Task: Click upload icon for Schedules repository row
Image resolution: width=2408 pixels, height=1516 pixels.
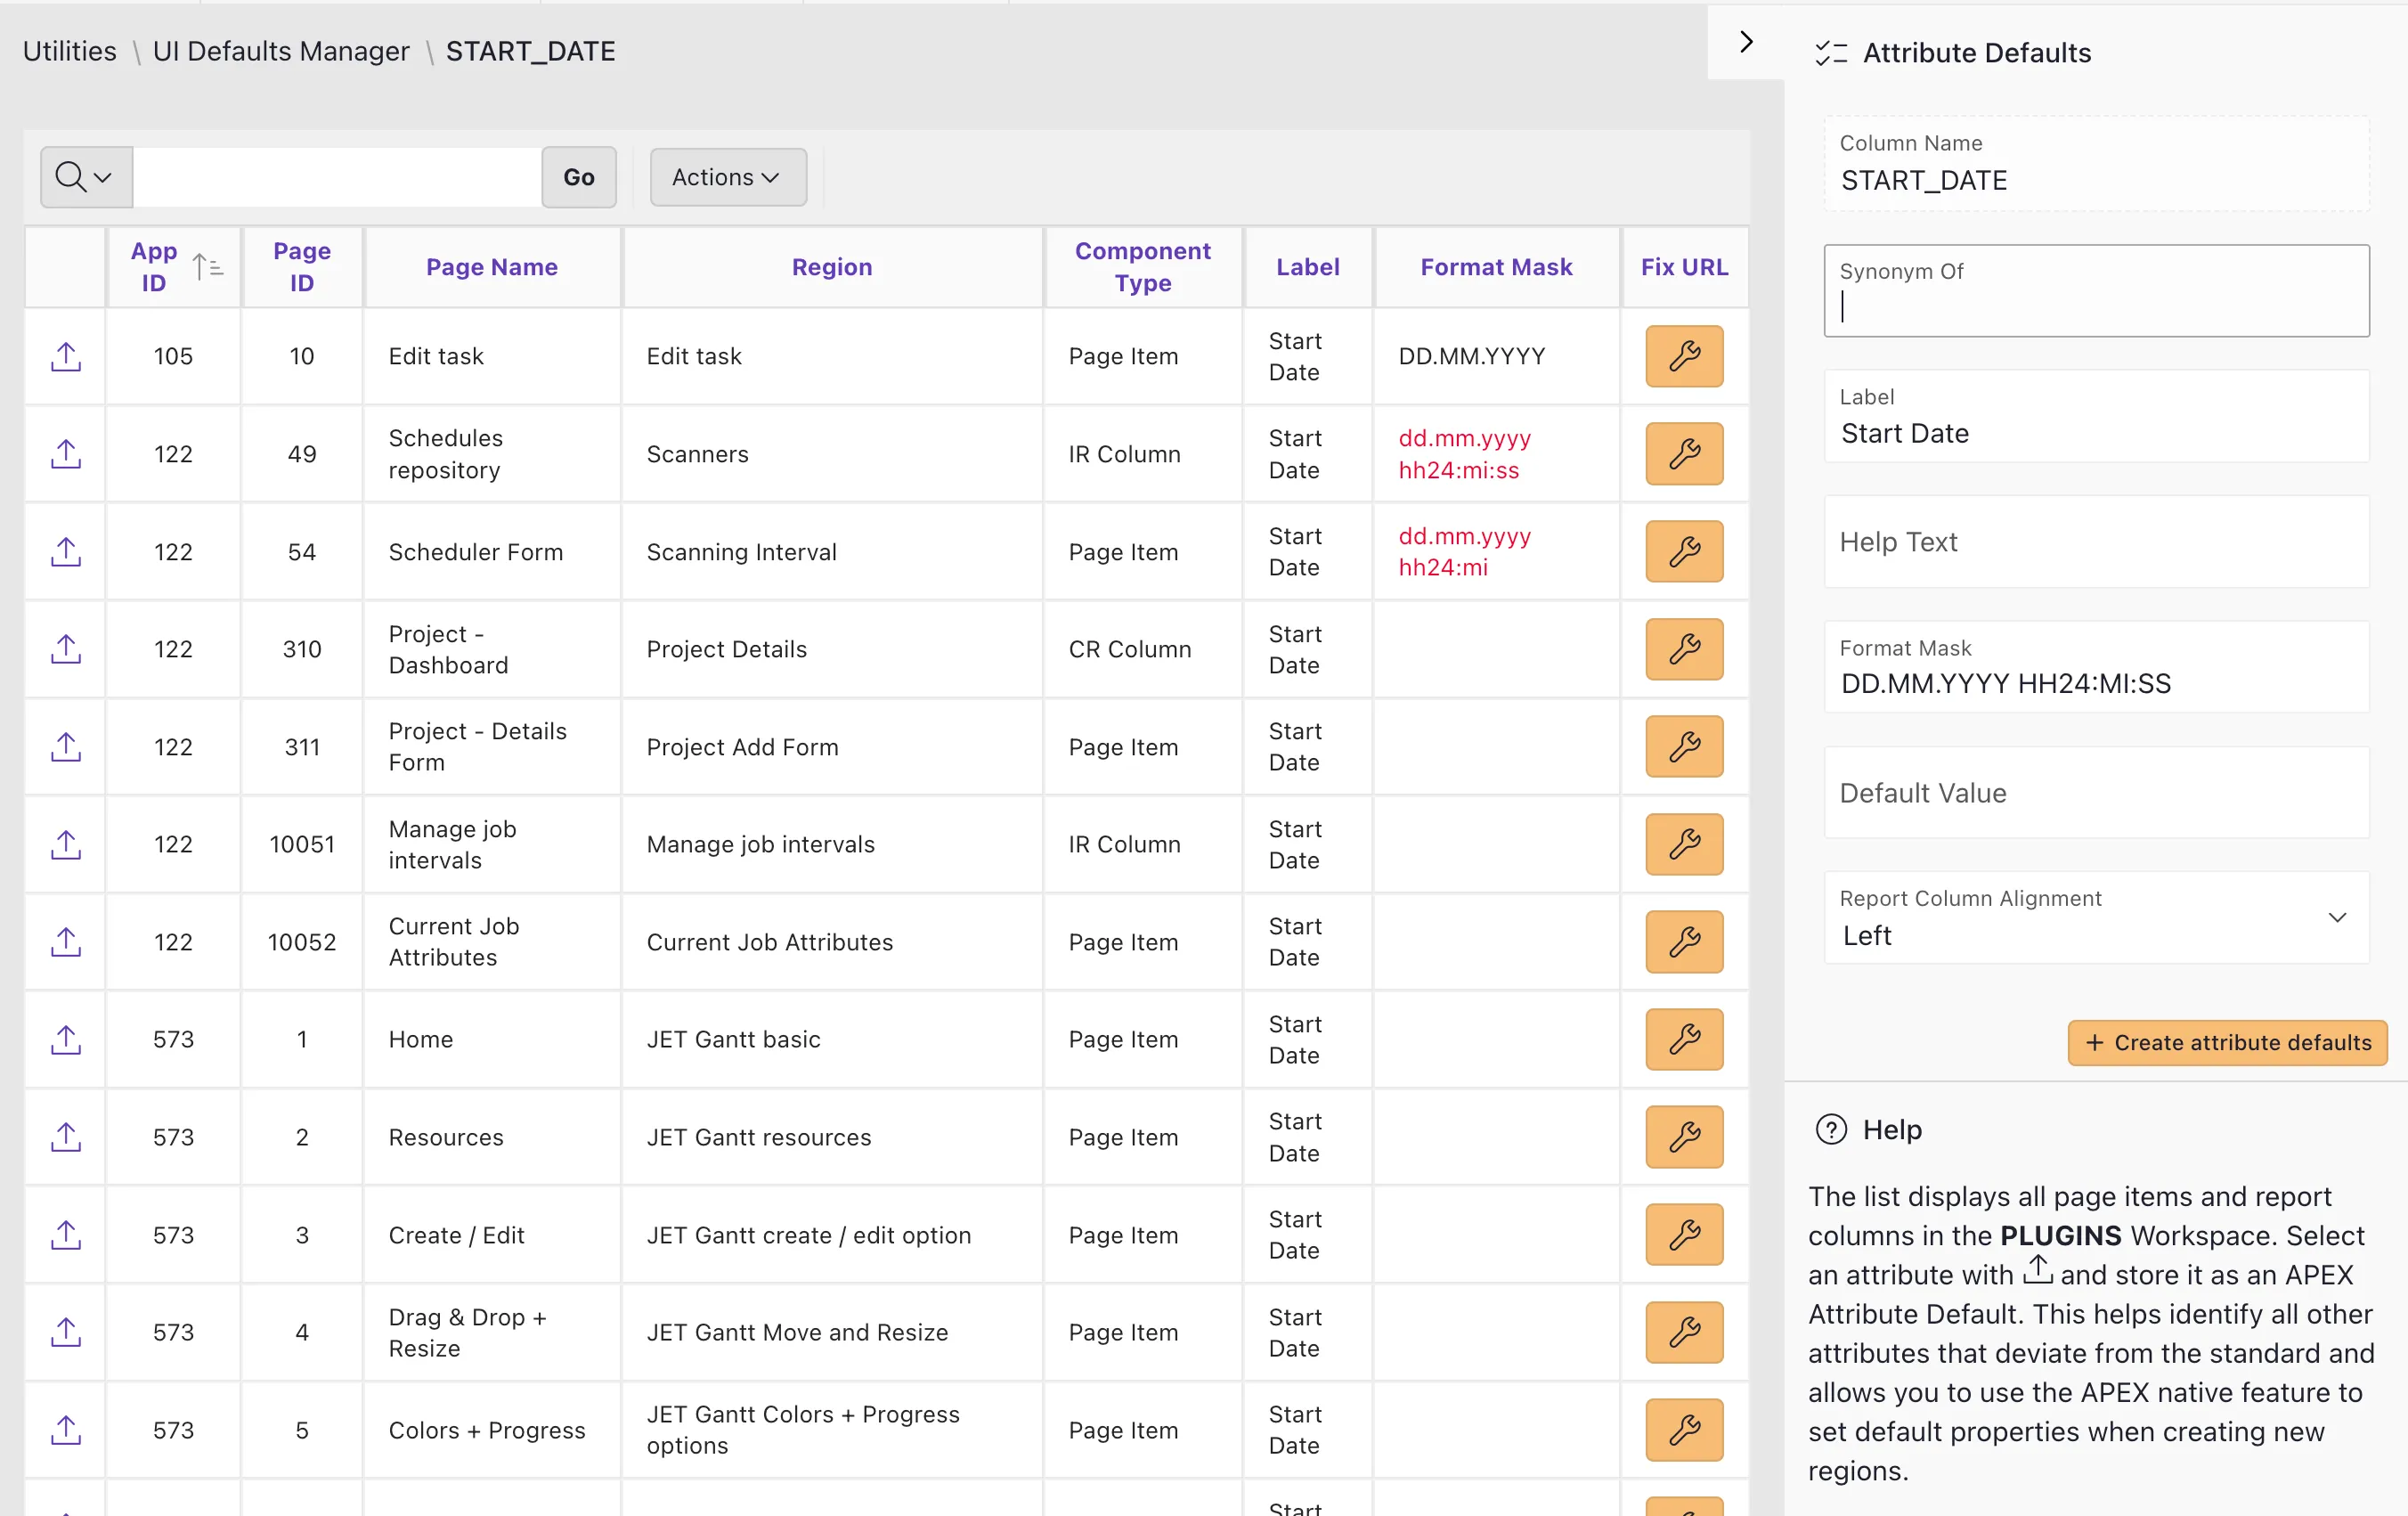Action: (x=66, y=454)
